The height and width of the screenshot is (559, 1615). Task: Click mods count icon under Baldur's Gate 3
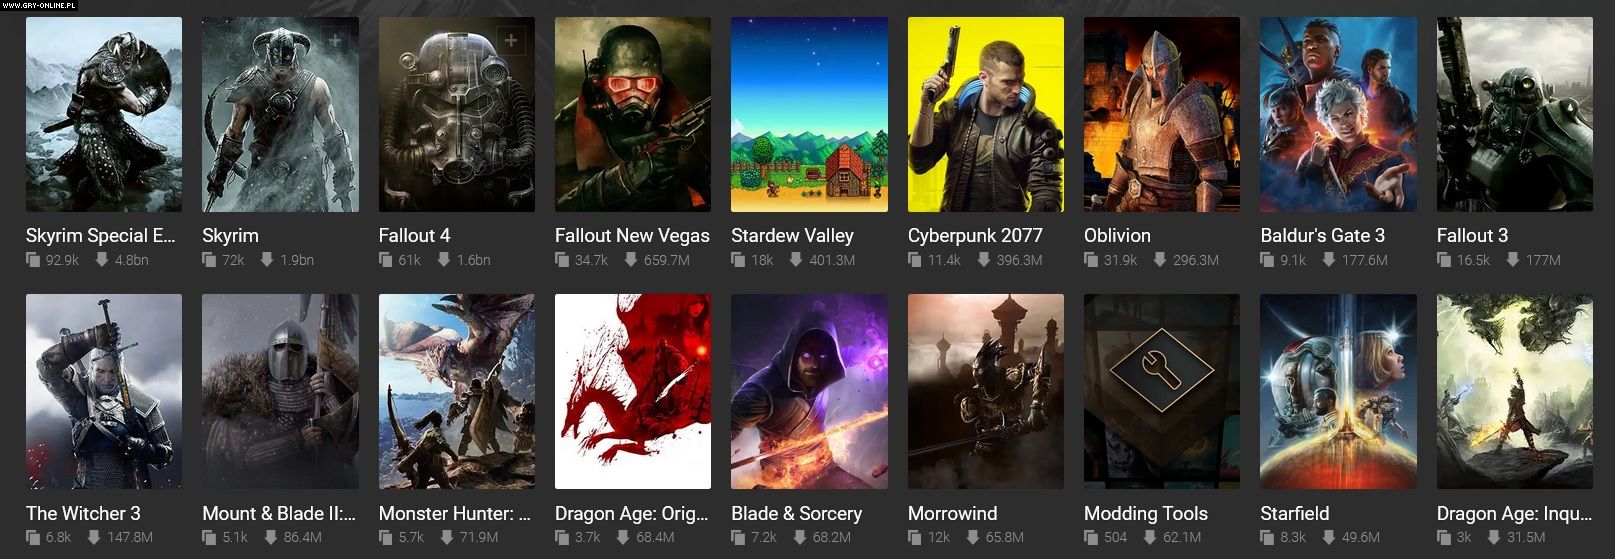pos(1267,260)
